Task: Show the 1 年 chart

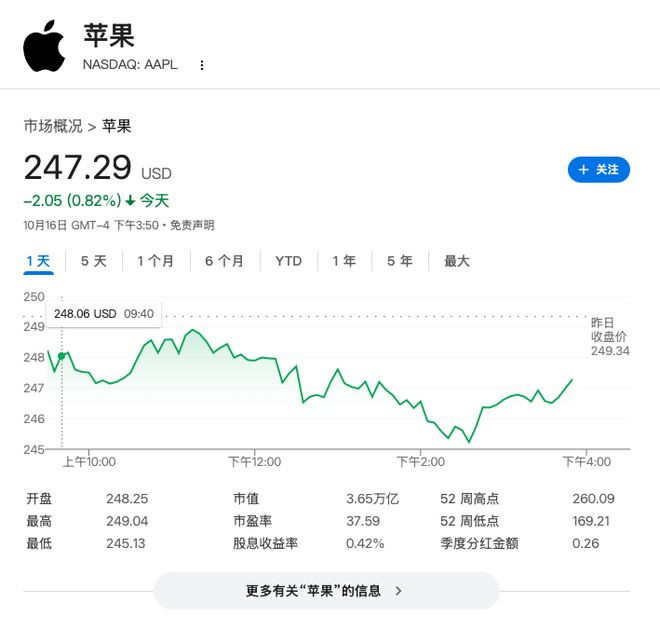Action: tap(344, 261)
